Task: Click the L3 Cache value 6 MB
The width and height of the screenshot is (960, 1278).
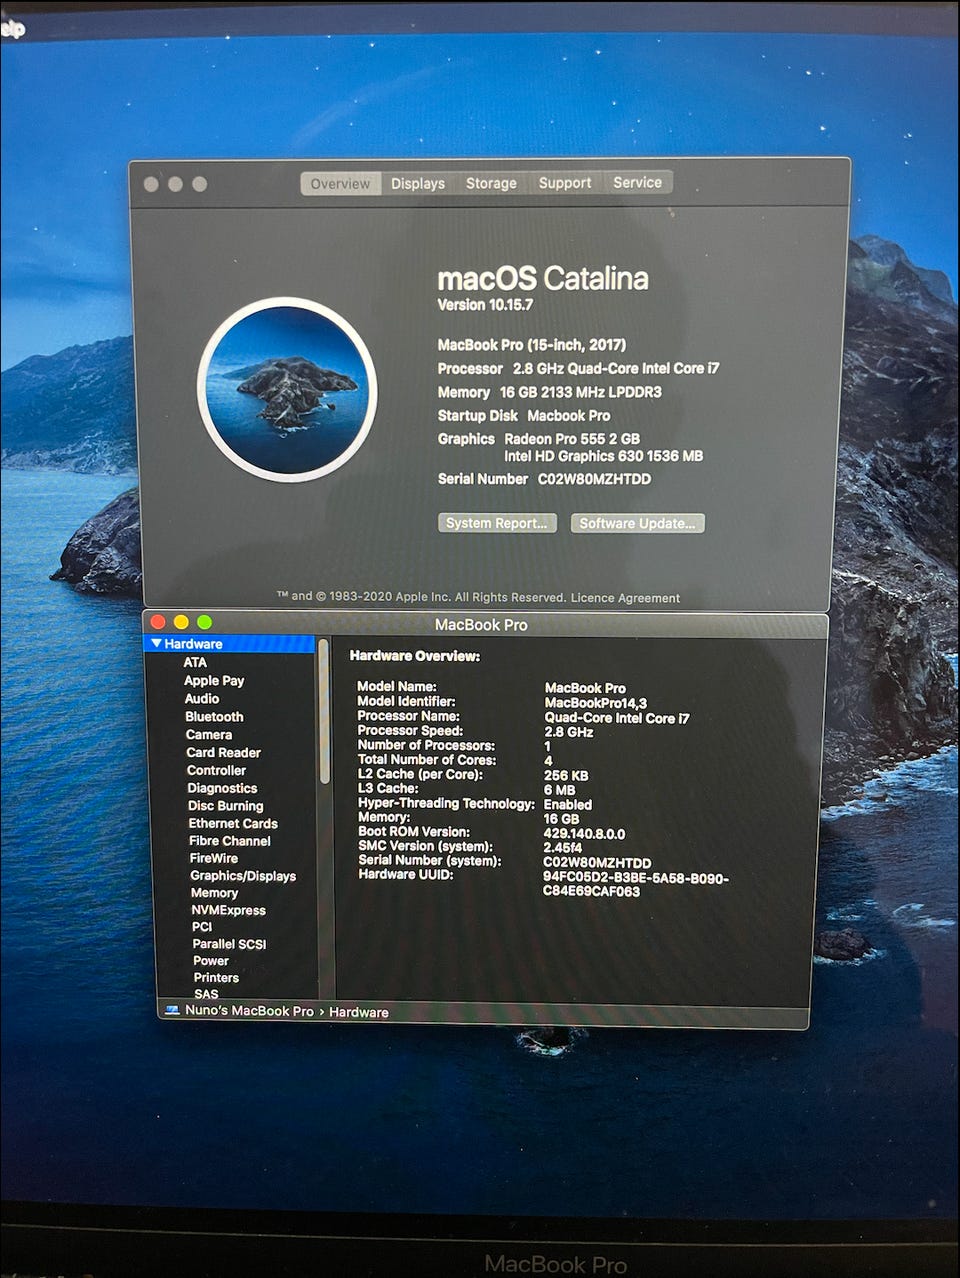Action: pyautogui.click(x=559, y=790)
